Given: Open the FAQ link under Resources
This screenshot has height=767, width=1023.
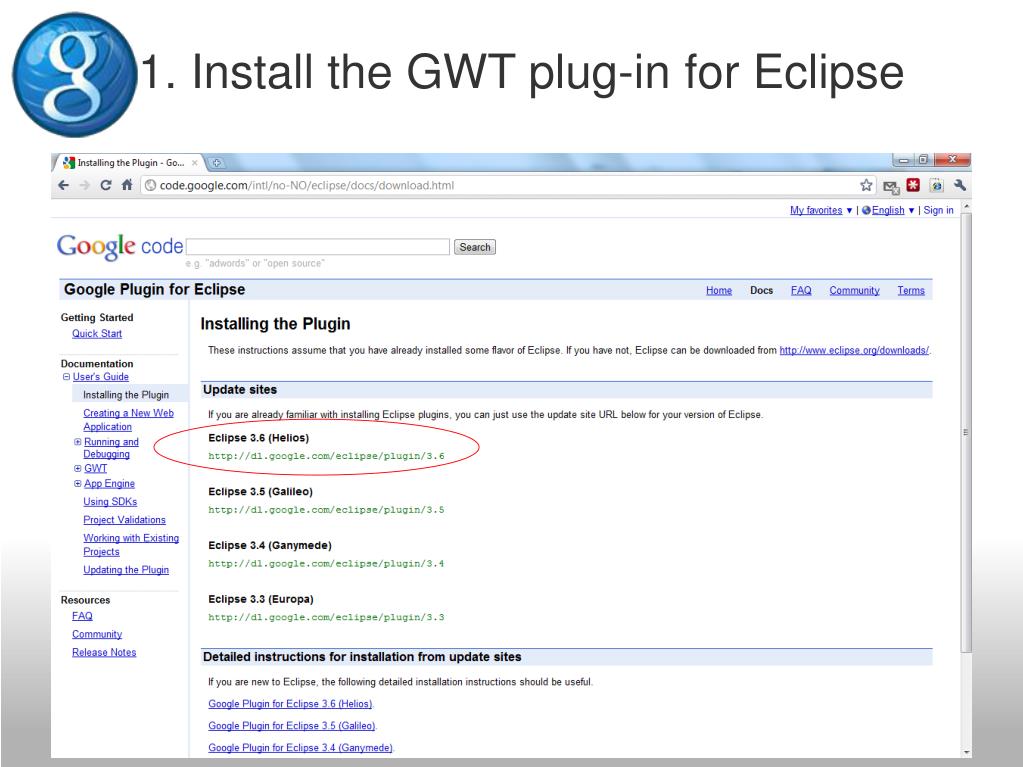Looking at the screenshot, I should (82, 616).
